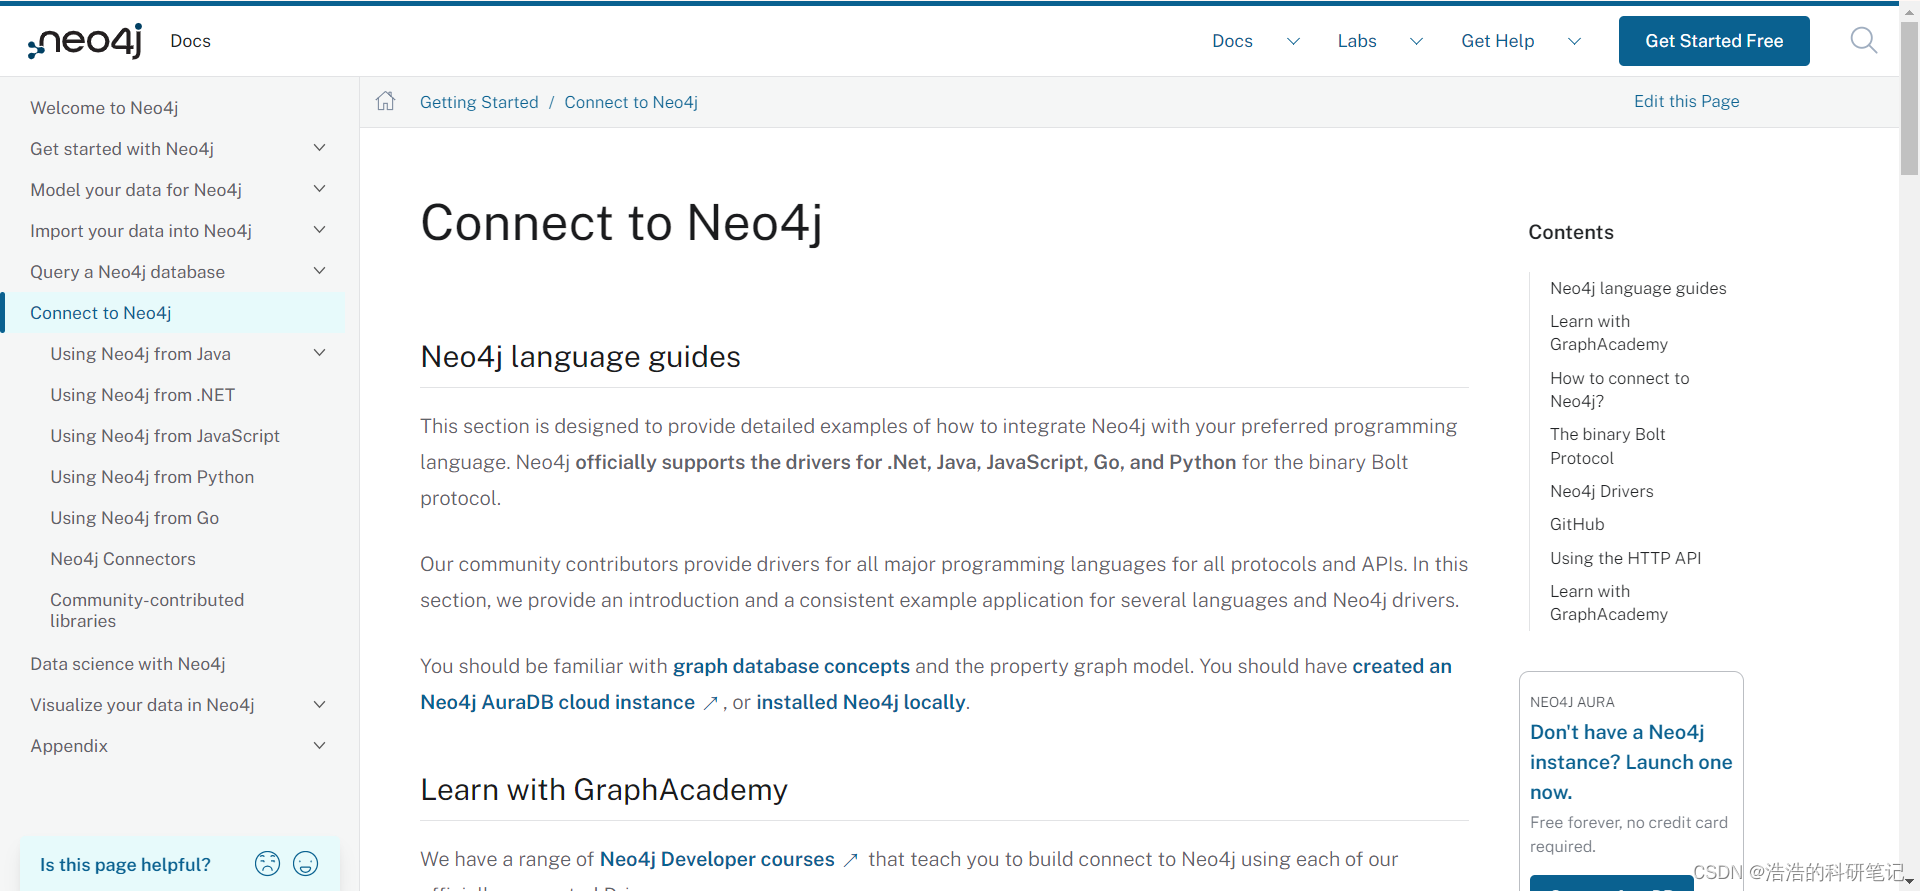Viewport: 1920px width, 891px height.
Task: Click the Neo4j language guides heading
Action: (580, 357)
